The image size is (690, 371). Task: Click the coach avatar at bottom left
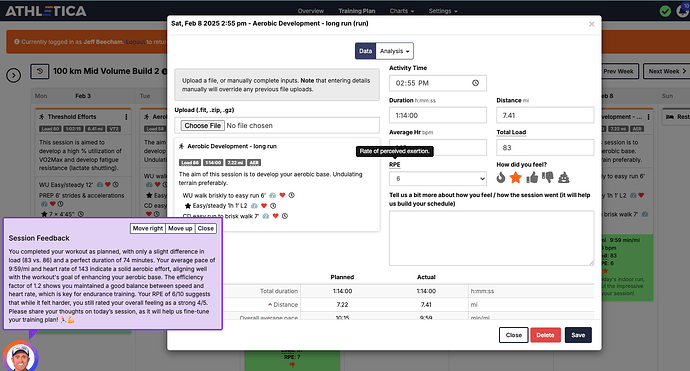(21, 357)
